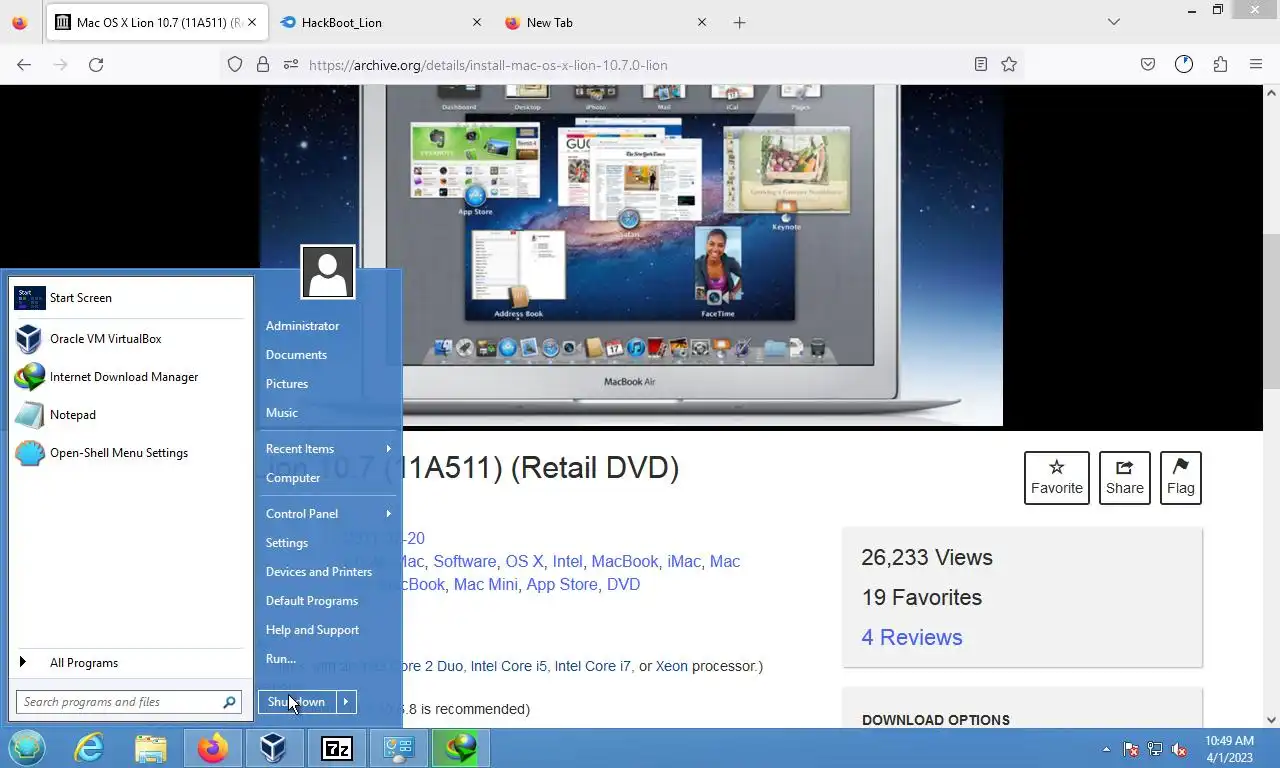Open File Explorer from the taskbar

[x=151, y=748]
